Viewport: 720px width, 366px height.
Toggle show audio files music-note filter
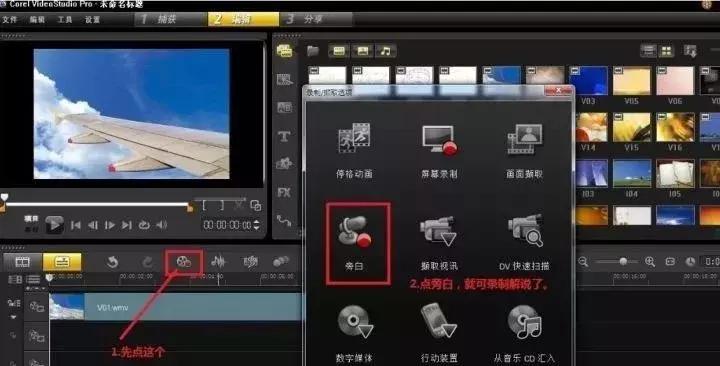tap(386, 51)
